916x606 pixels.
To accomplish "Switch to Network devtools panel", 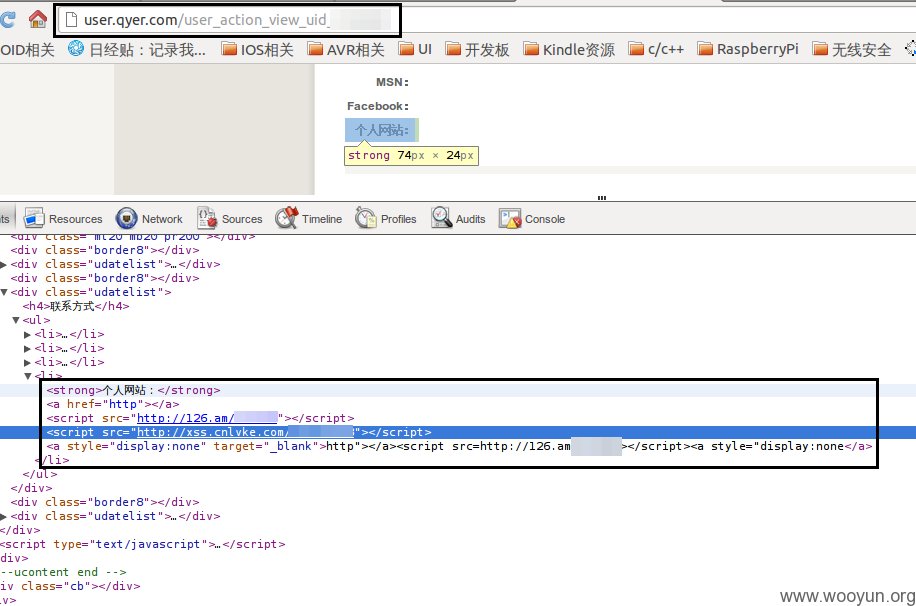I will tap(150, 219).
